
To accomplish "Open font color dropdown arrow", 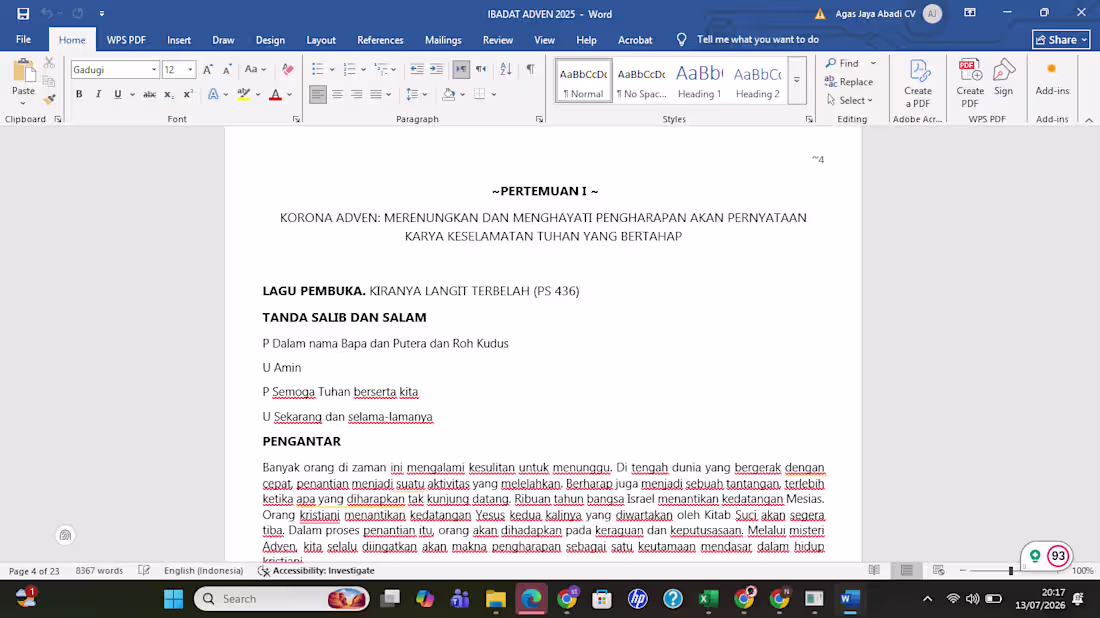I will 289,94.
